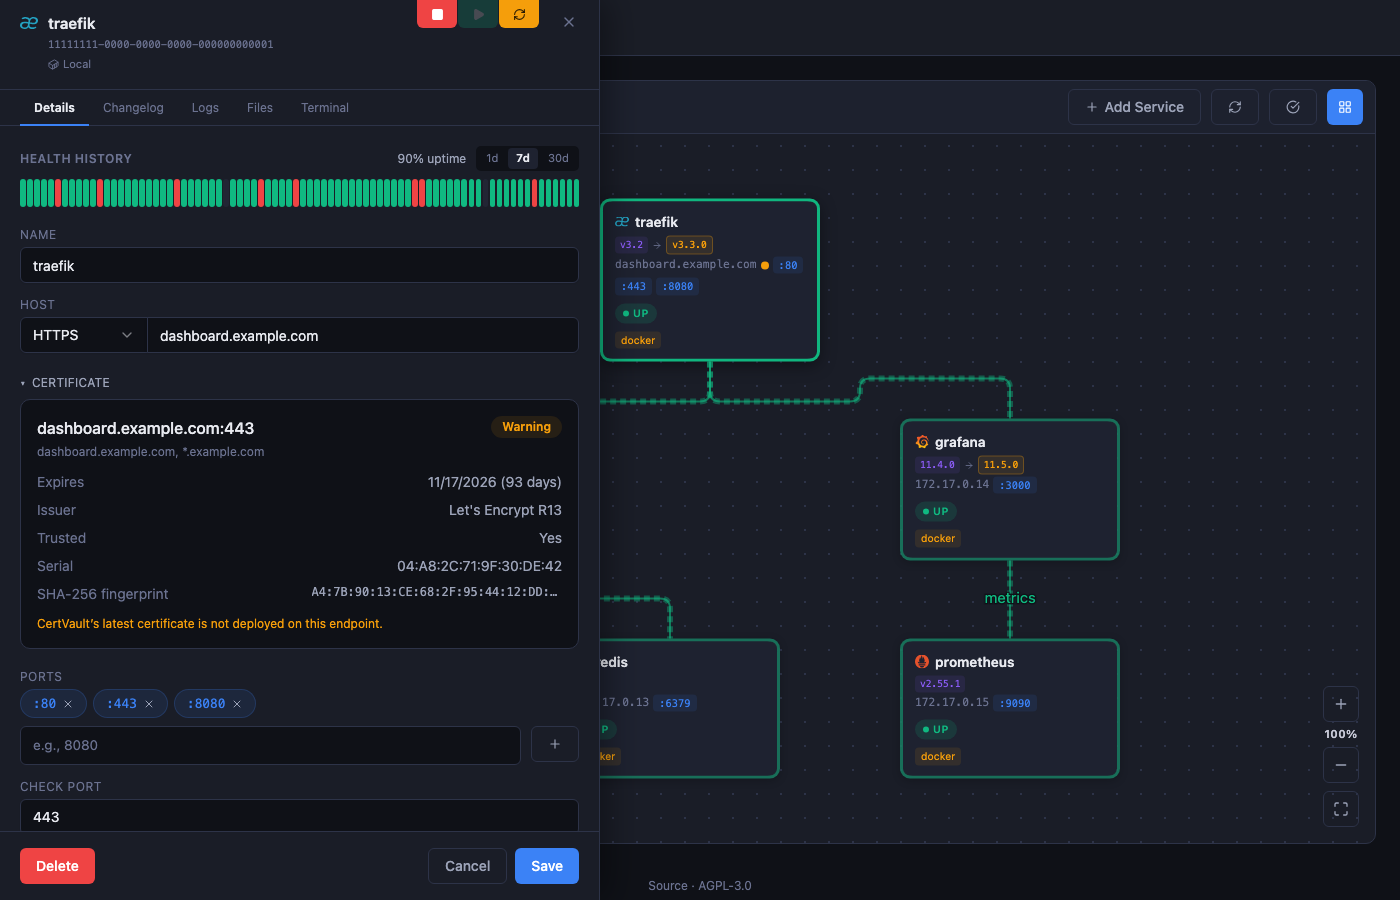The image size is (1400, 900).
Task: Click the :9090 port badge on prometheus node
Action: [x=1016, y=703]
